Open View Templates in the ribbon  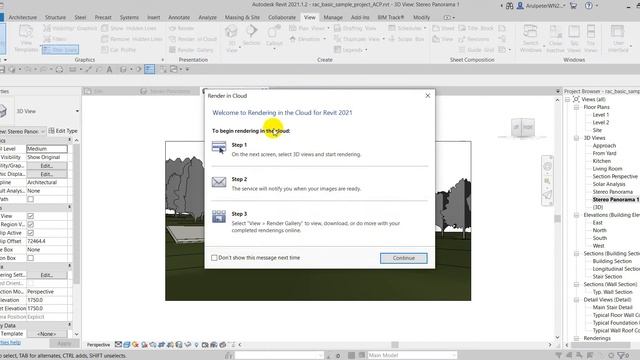pos(26,38)
